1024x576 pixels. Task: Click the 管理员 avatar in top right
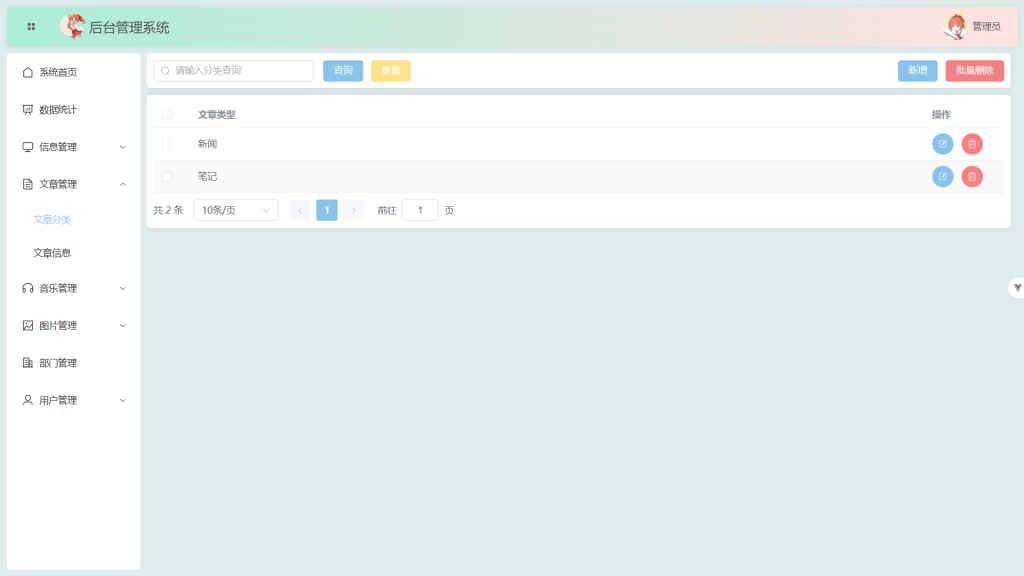coord(955,27)
